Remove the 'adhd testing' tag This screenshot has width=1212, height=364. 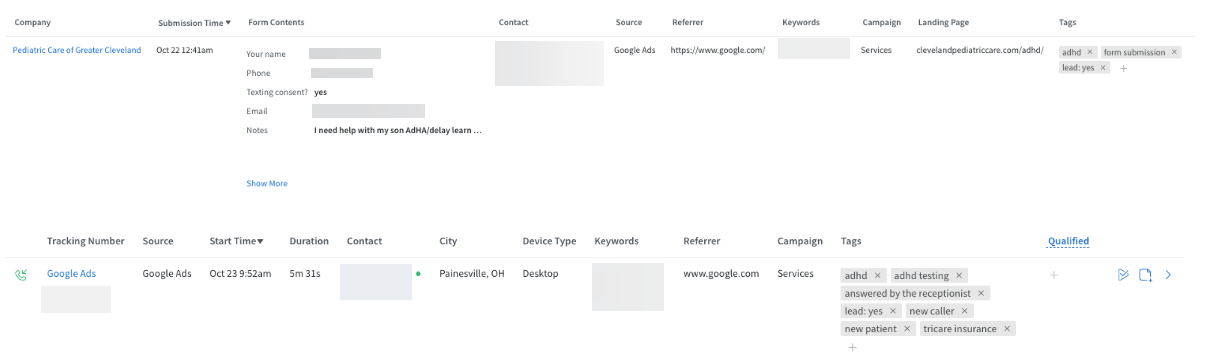click(x=959, y=275)
